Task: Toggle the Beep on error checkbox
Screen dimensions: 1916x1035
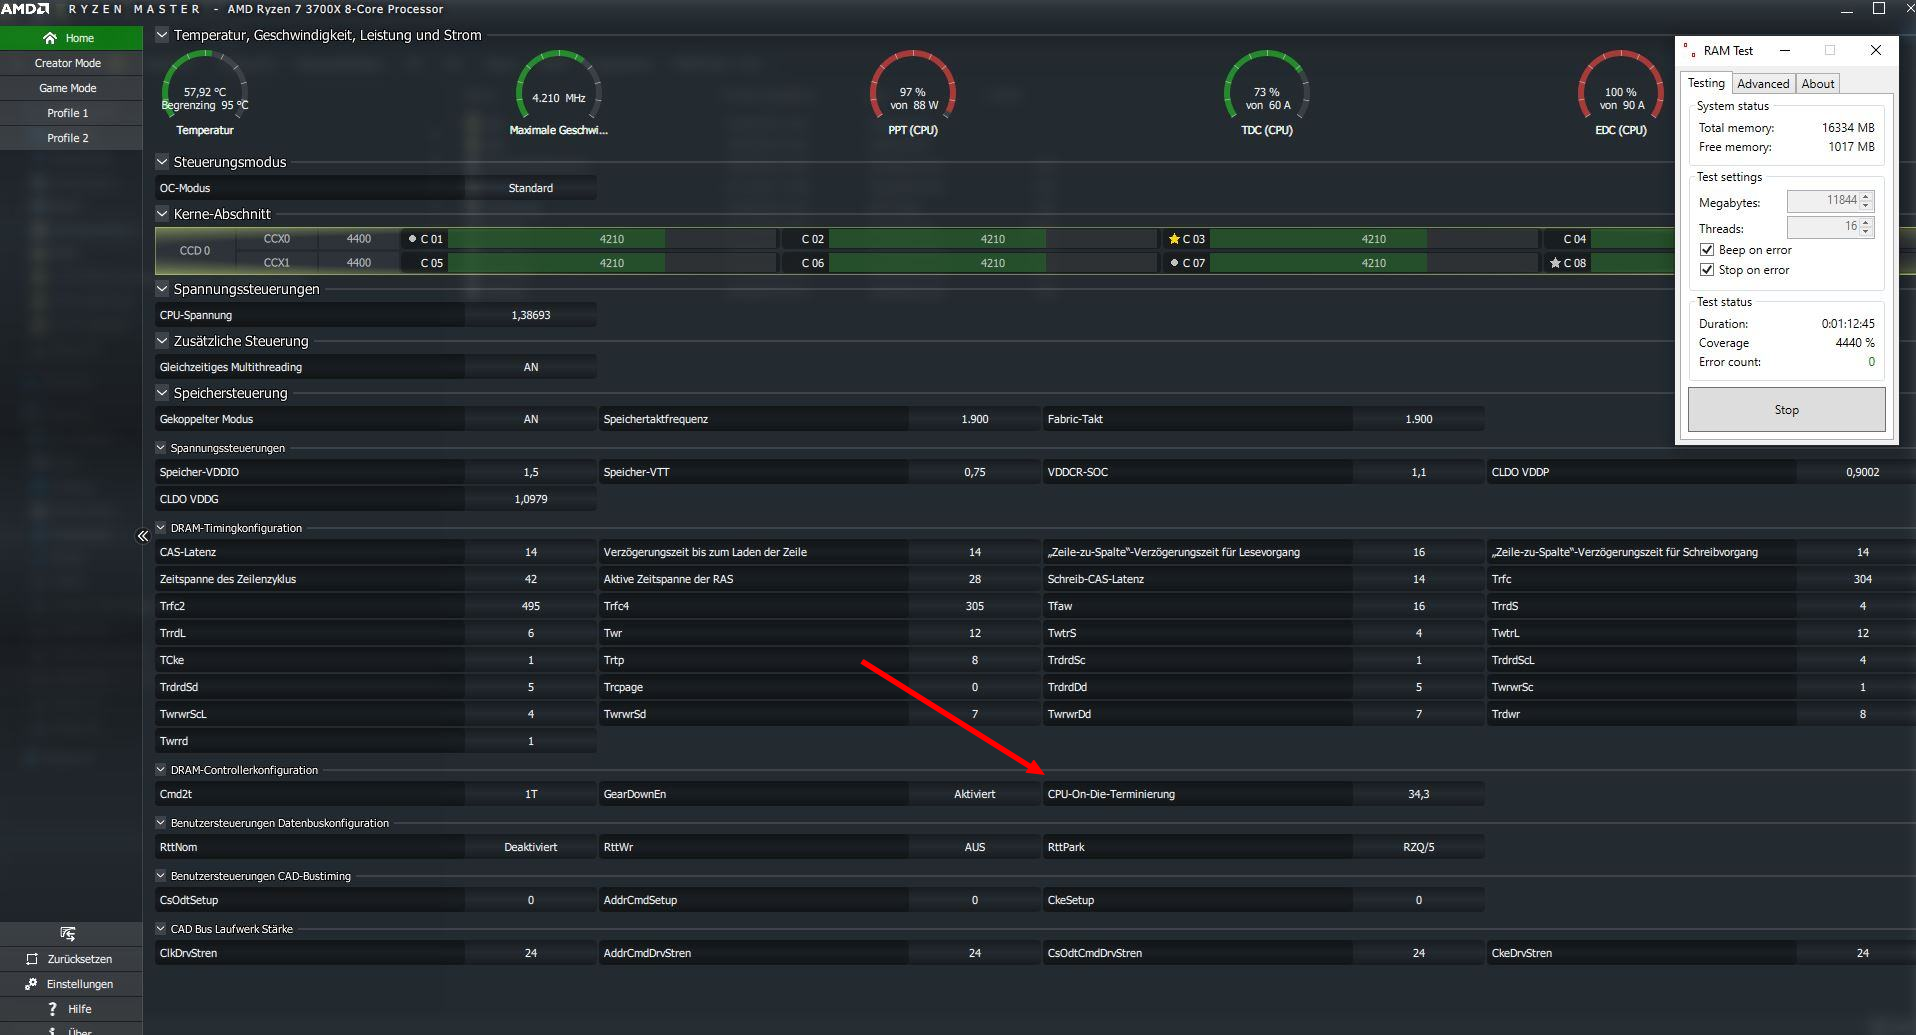Action: click(1707, 250)
